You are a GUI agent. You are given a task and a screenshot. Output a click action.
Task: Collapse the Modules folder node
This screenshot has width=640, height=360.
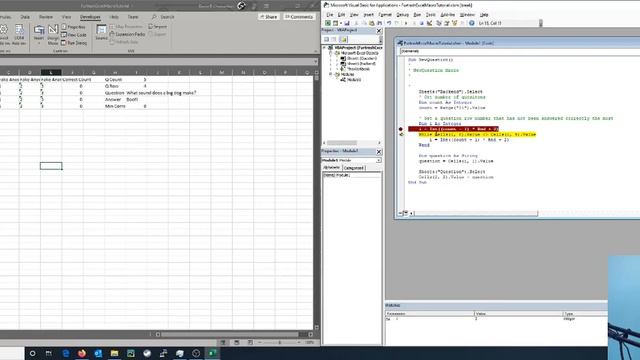331,74
